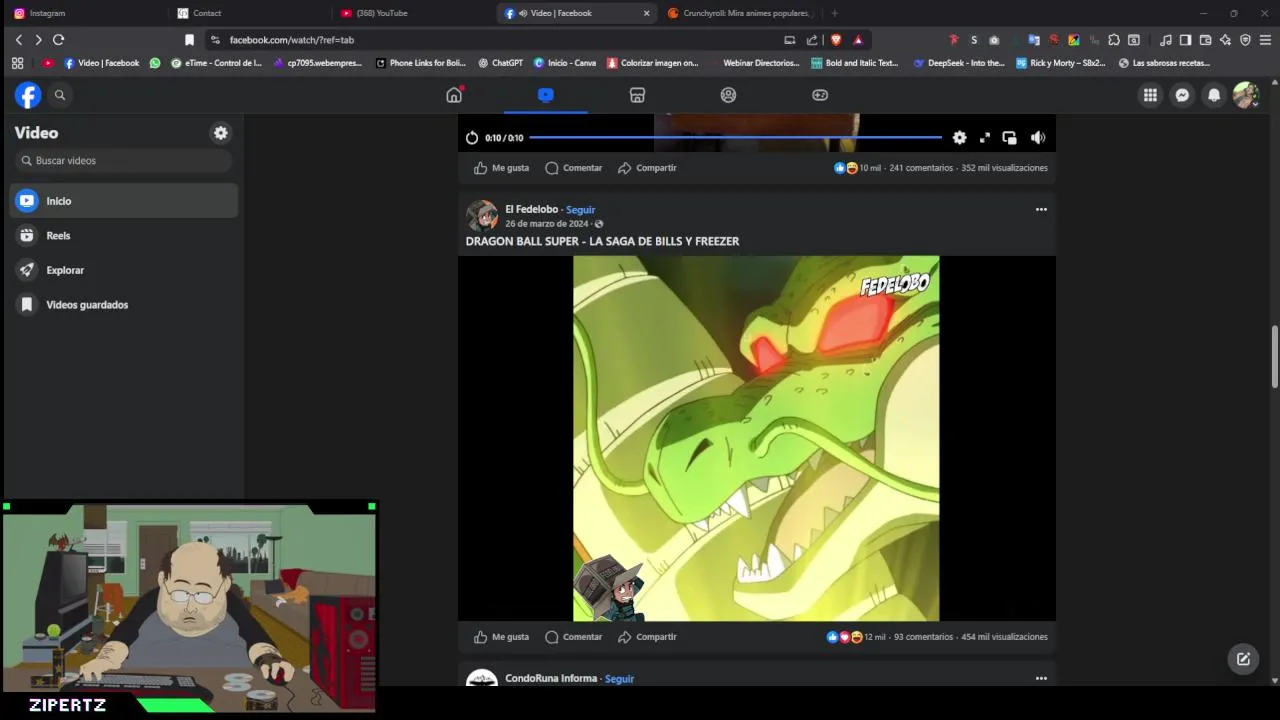
Task: Play the Dragon Ball Super video
Action: point(756,438)
